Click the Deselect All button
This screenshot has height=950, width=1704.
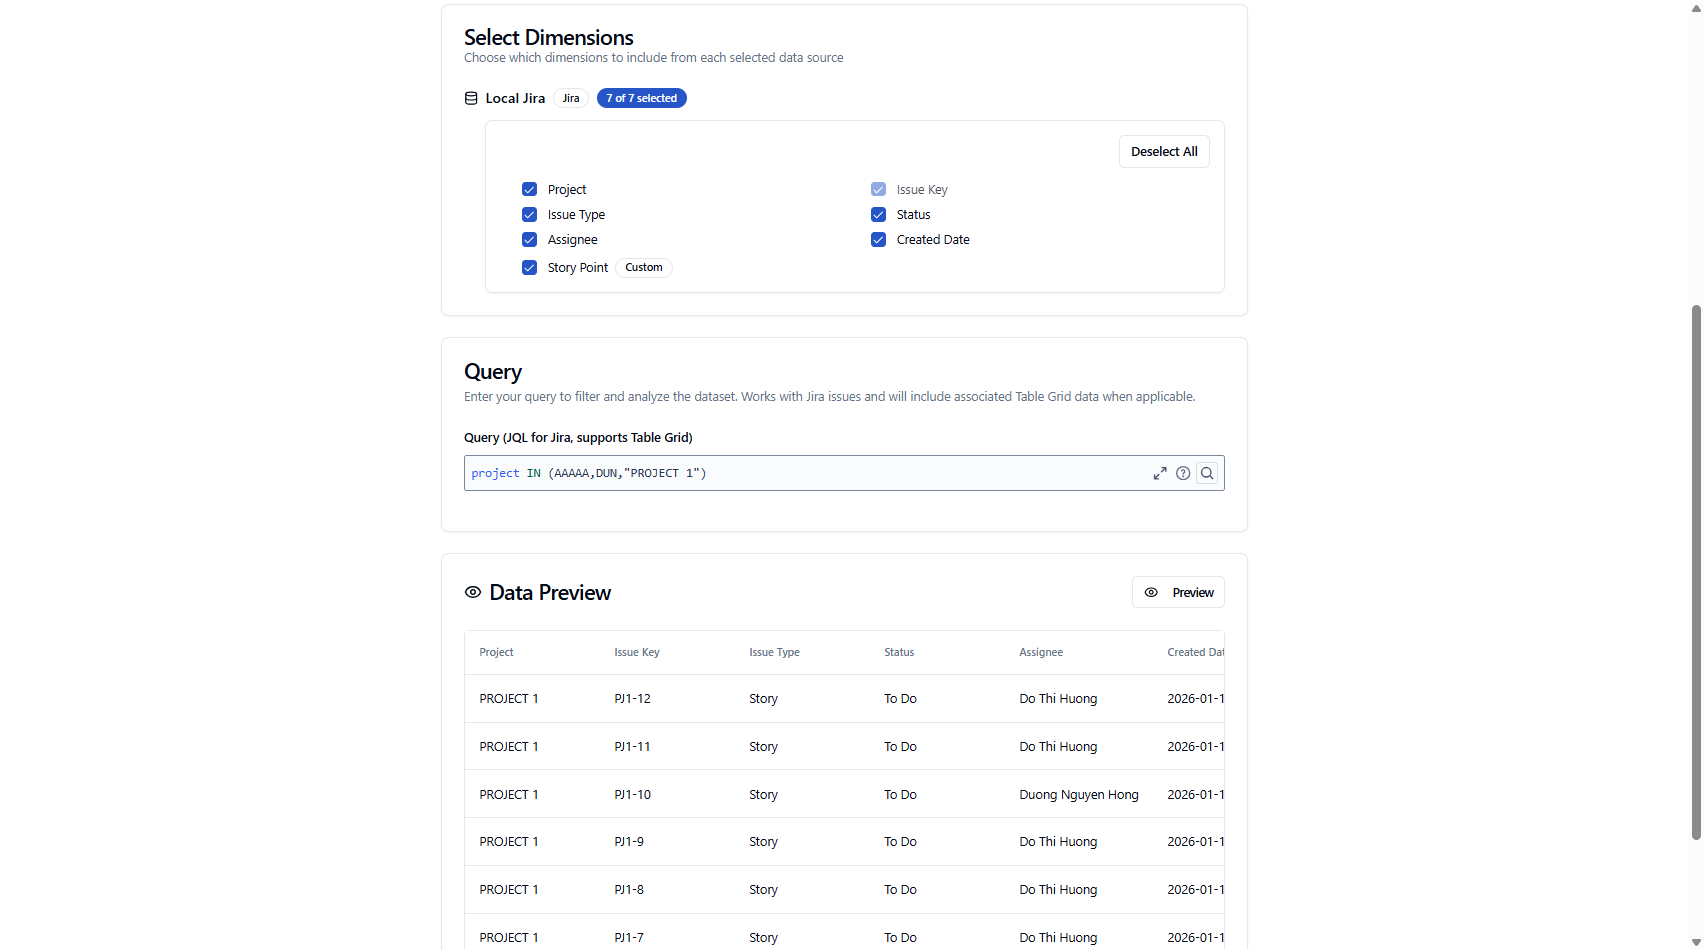(x=1164, y=151)
